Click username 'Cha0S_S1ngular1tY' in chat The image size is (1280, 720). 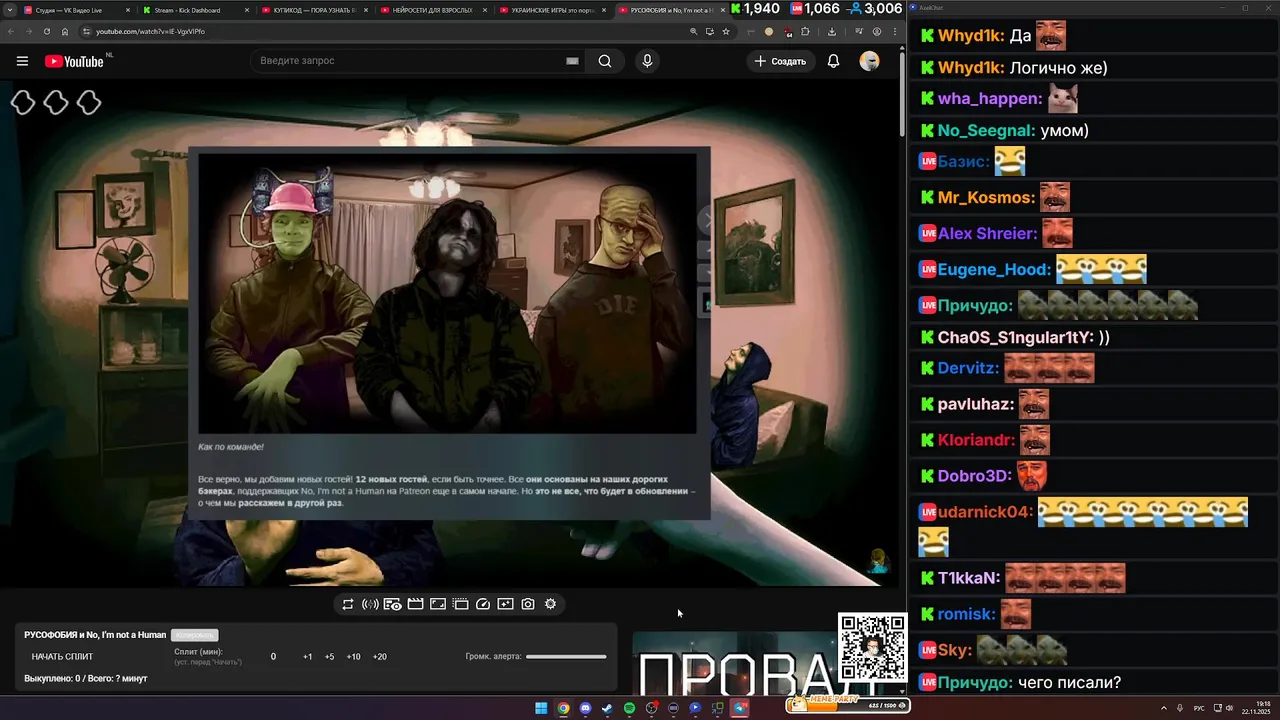click(x=1016, y=338)
